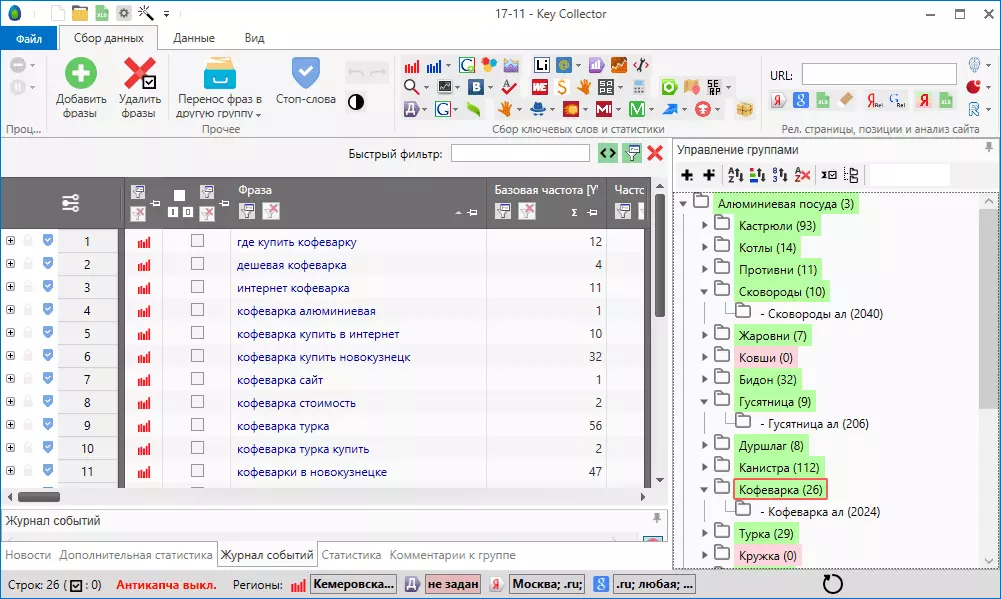
Task: Tick the checkbox in row 'кофеварка турка'
Action: pos(197,425)
